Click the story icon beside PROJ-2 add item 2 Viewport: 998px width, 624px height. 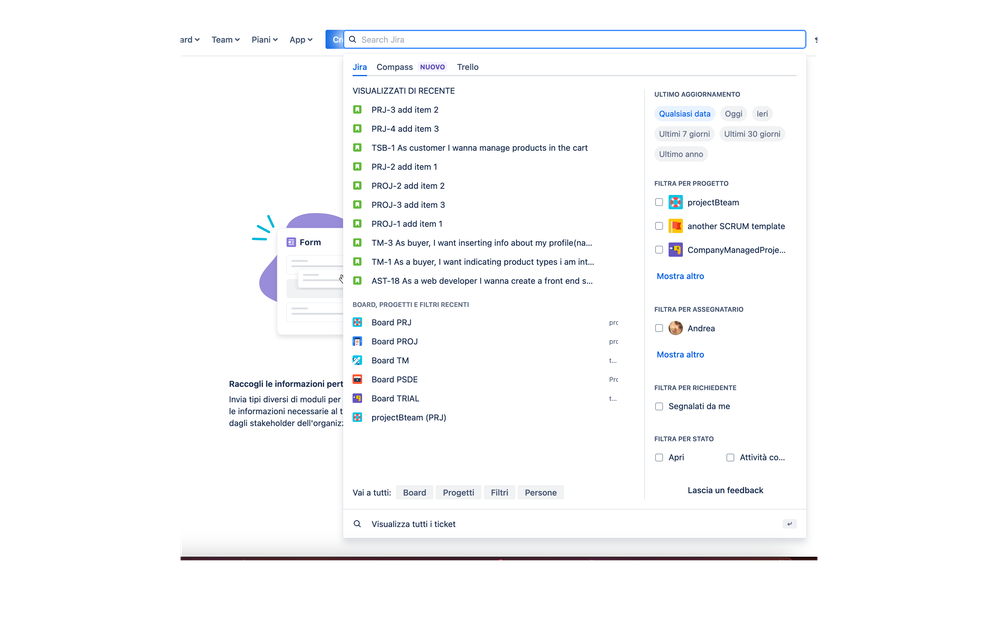click(x=358, y=186)
